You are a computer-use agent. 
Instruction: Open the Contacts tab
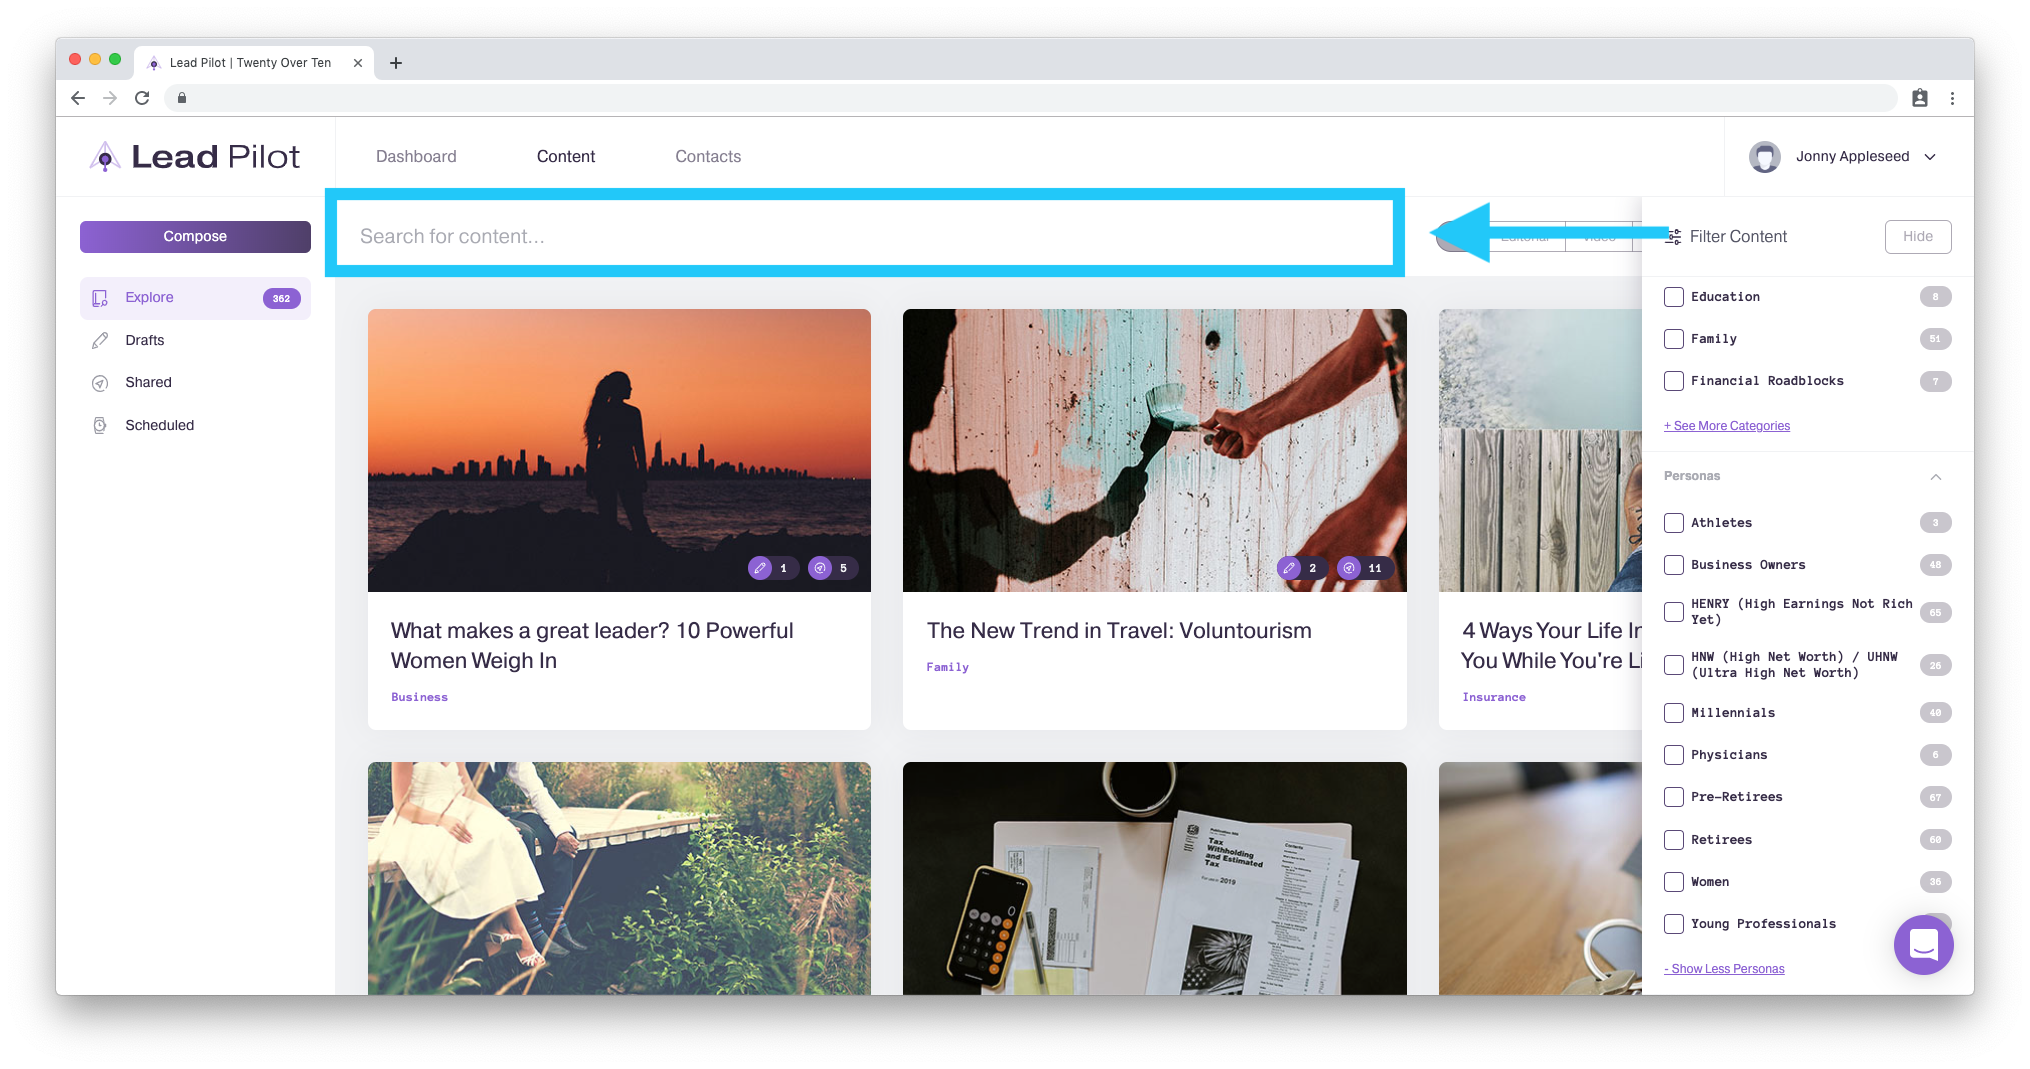(708, 157)
